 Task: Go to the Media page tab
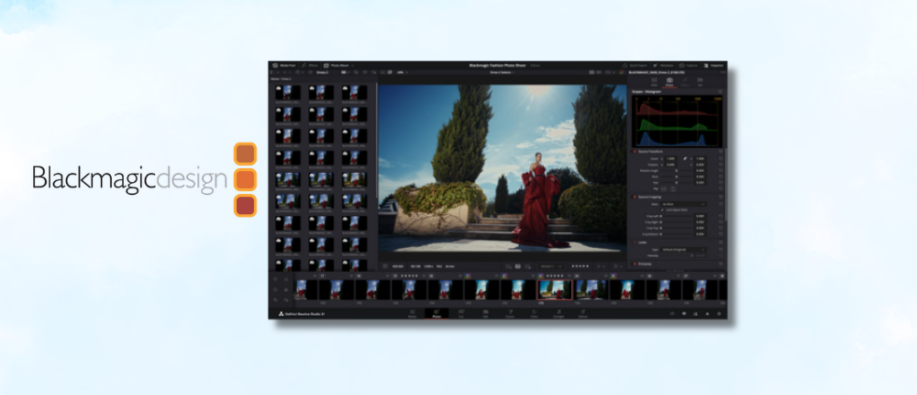[x=412, y=313]
